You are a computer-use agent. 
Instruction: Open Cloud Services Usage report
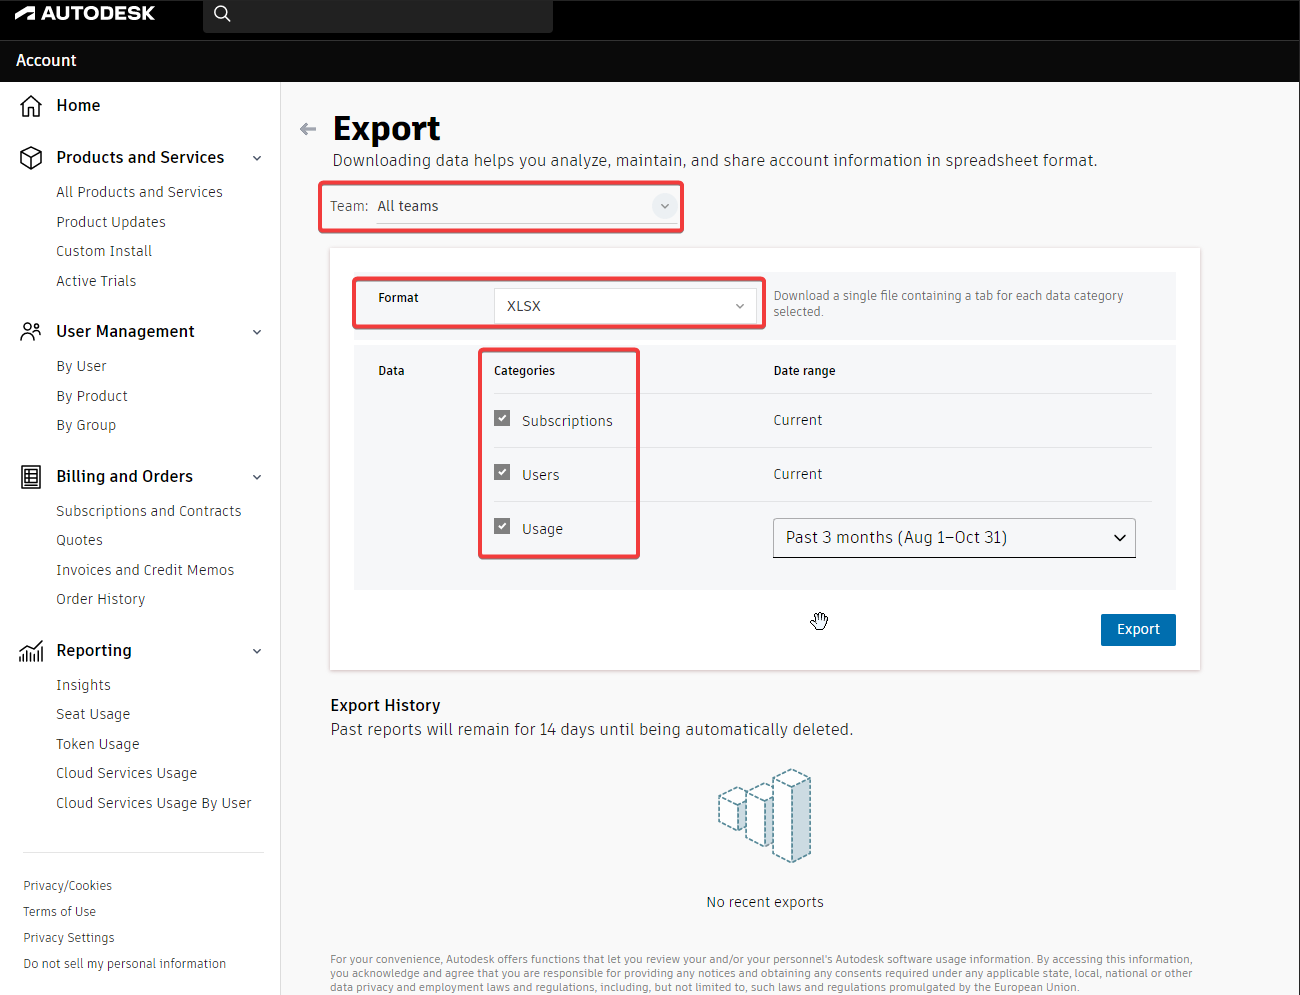coord(126,773)
